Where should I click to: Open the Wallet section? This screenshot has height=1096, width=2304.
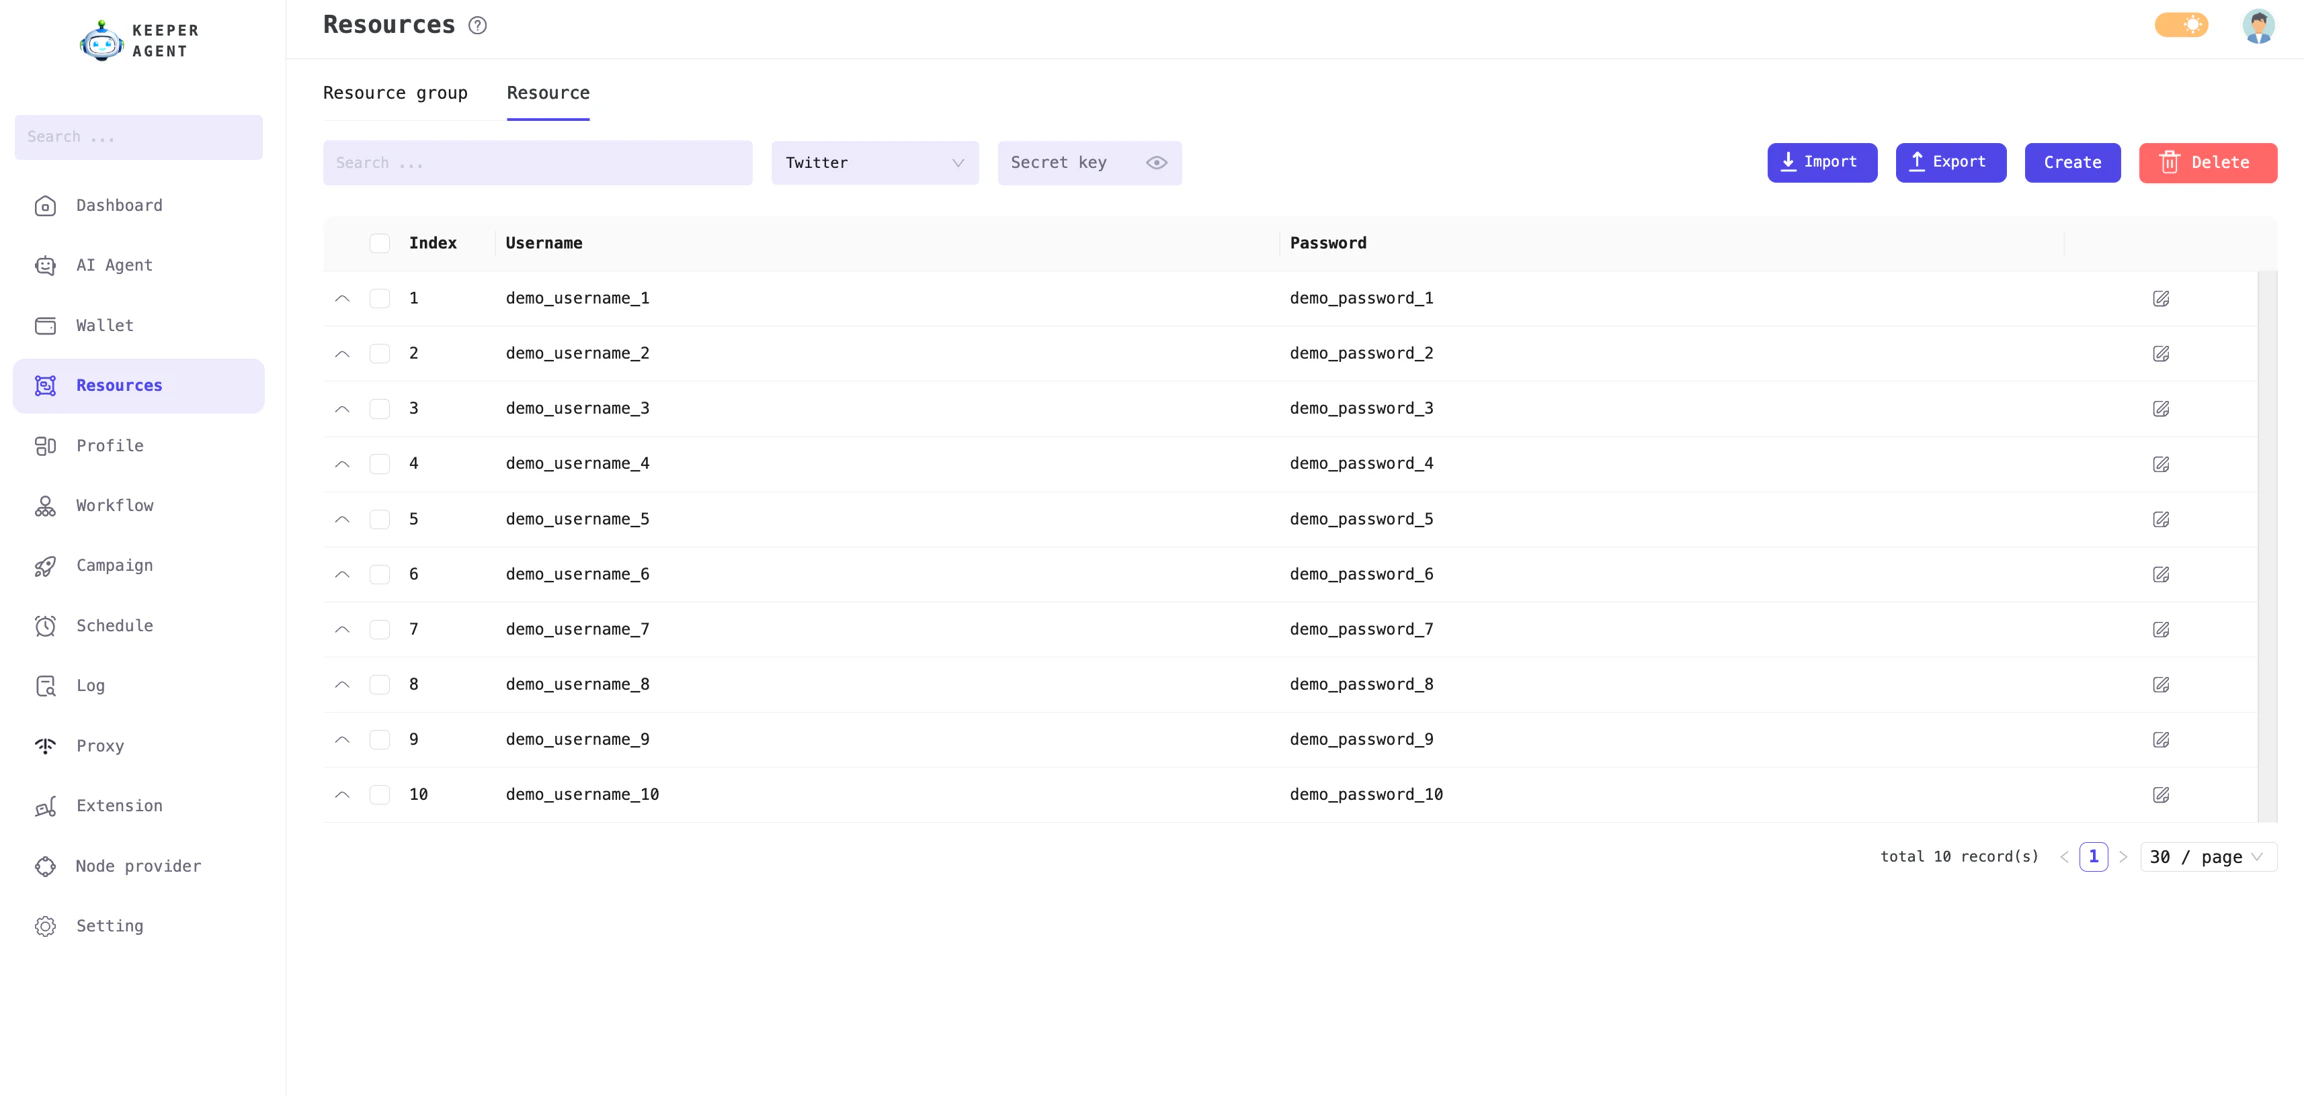tap(104, 325)
